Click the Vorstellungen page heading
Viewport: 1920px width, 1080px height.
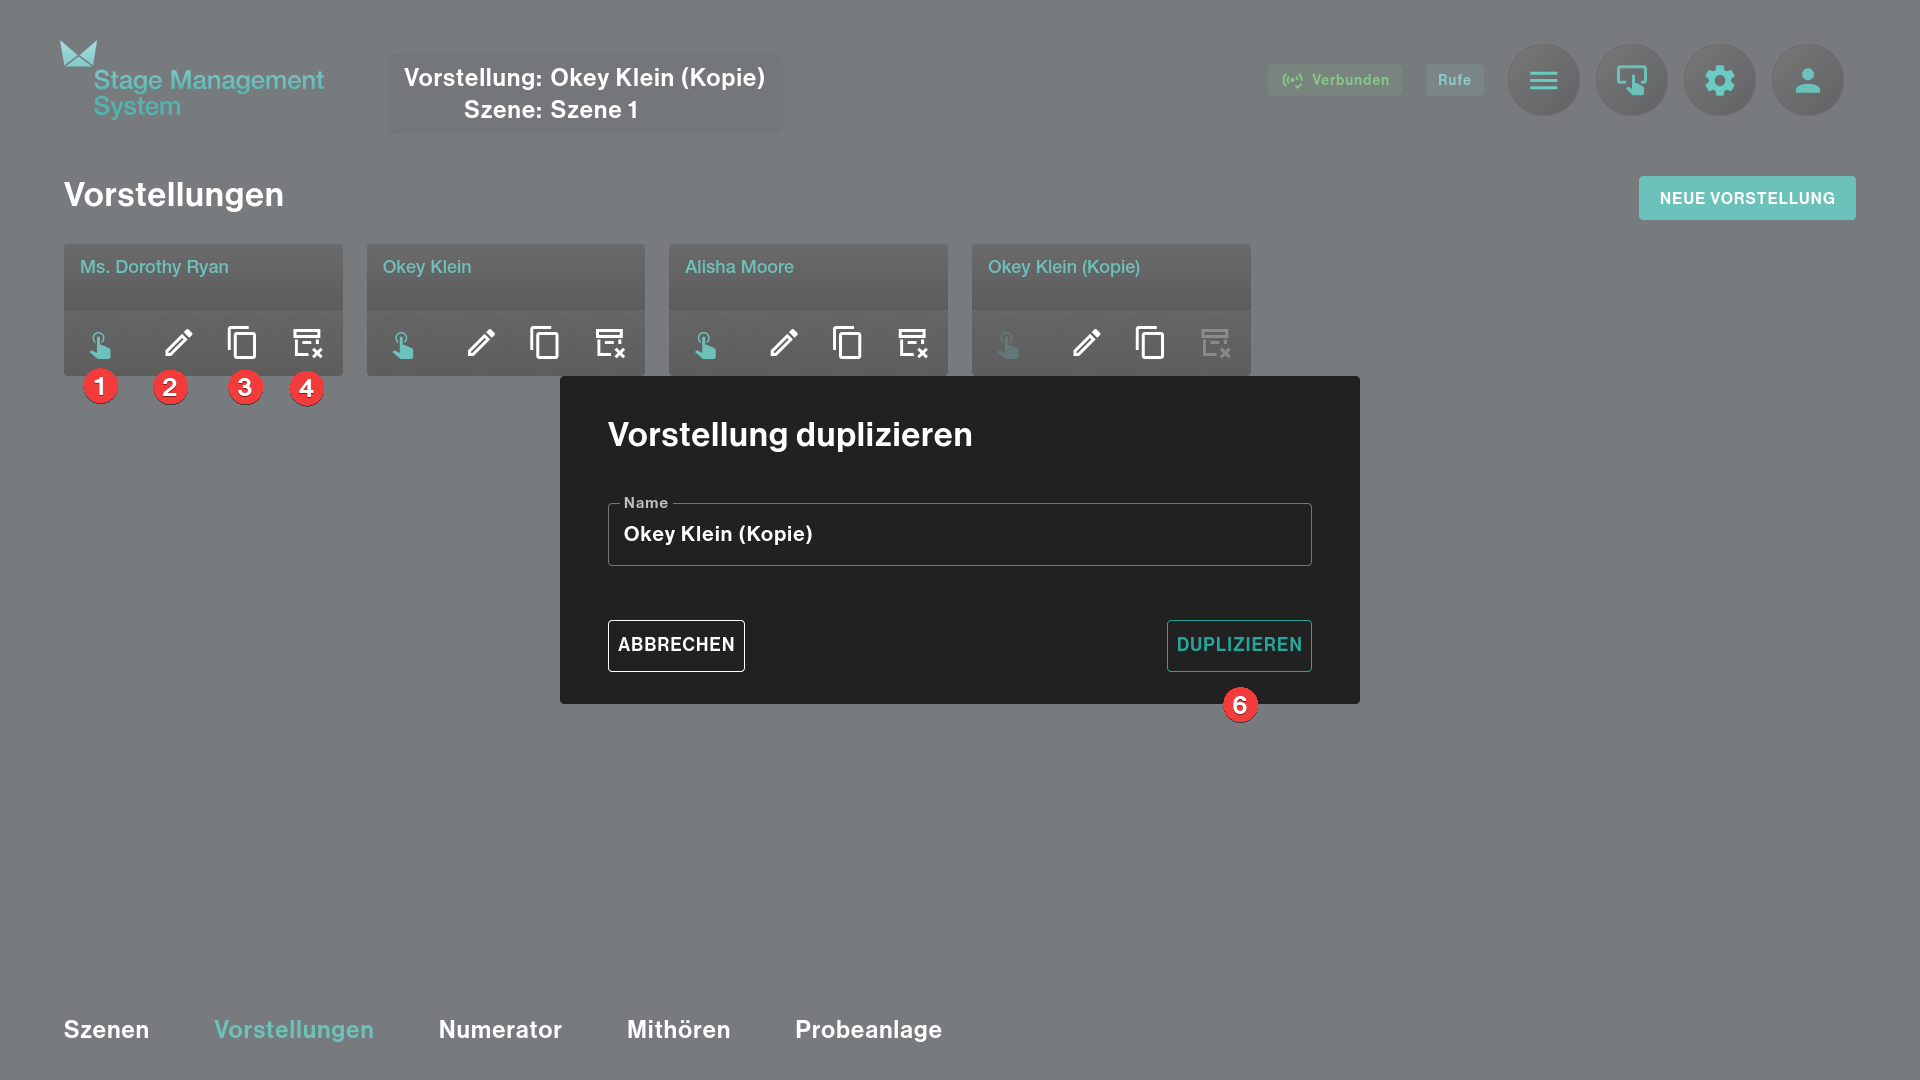click(x=174, y=195)
